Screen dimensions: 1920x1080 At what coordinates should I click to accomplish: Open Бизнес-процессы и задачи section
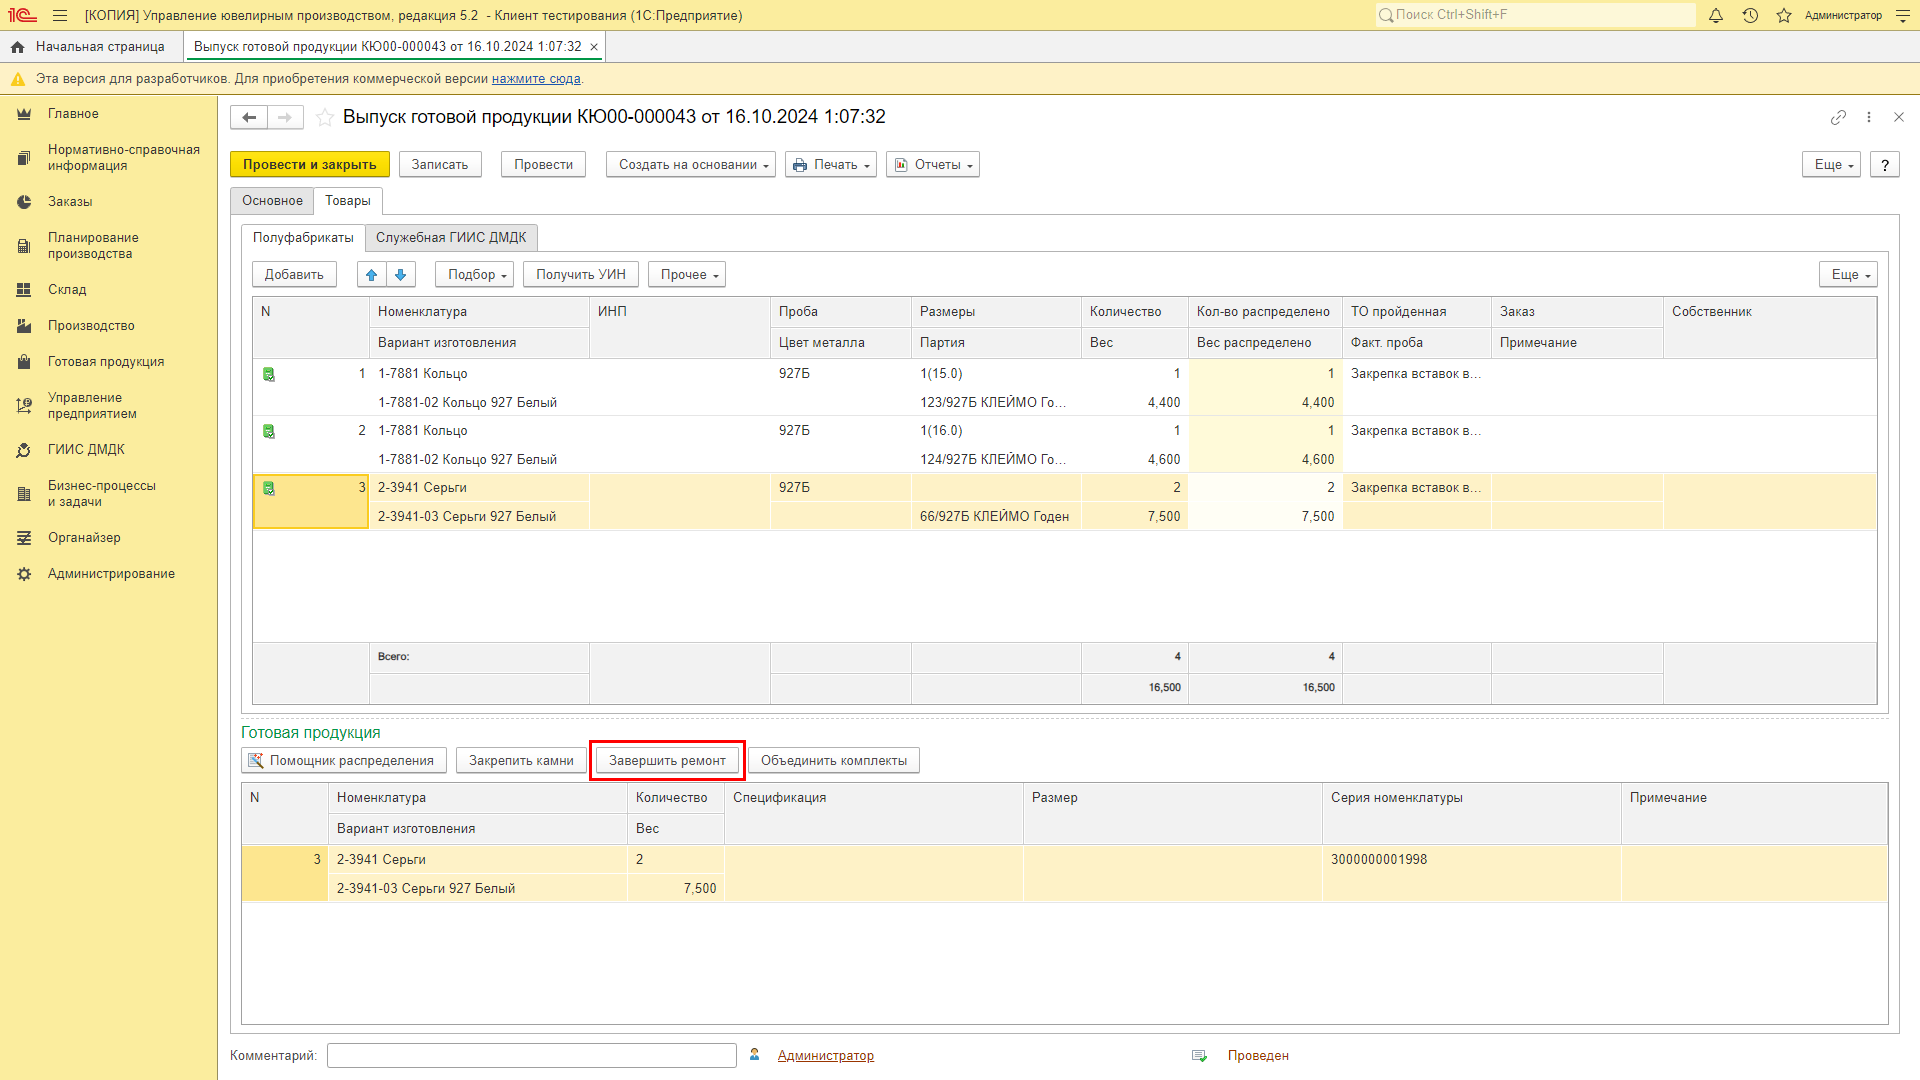(x=102, y=494)
